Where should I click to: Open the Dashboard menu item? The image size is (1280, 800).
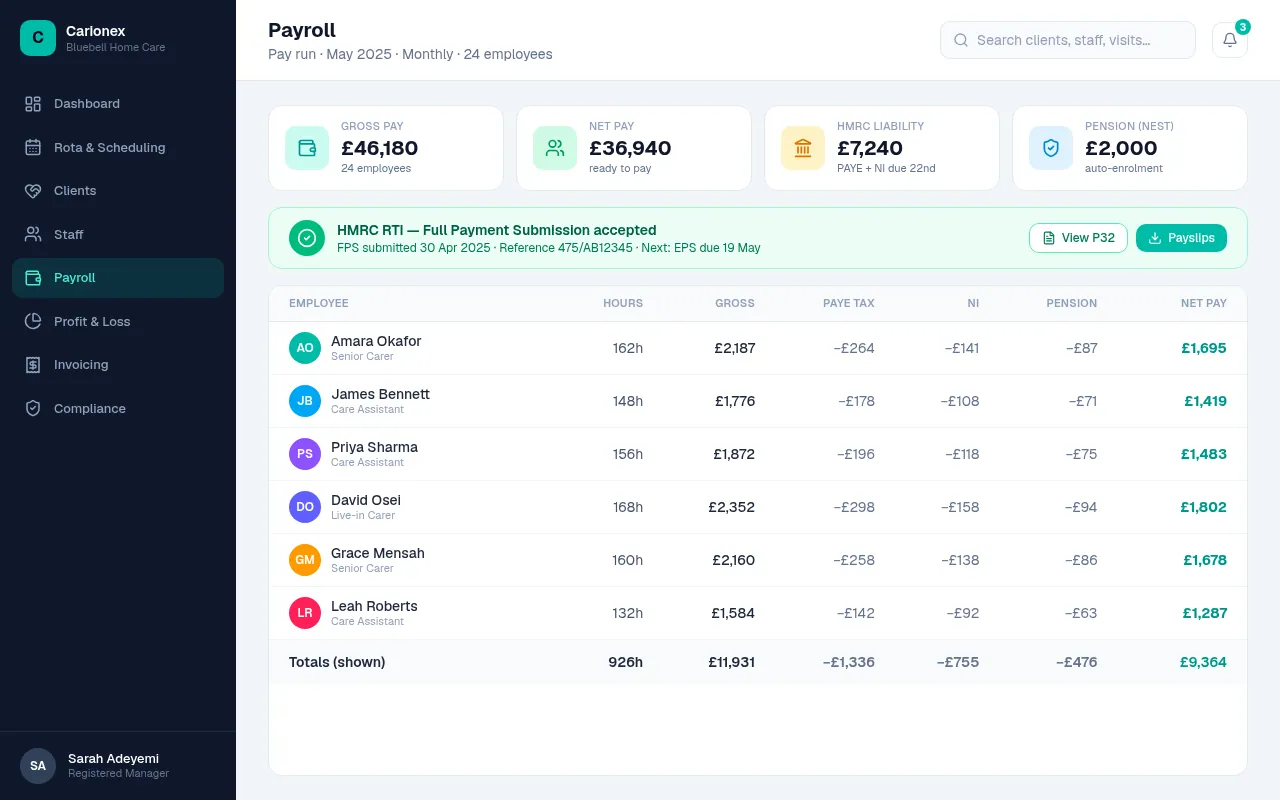[118, 104]
